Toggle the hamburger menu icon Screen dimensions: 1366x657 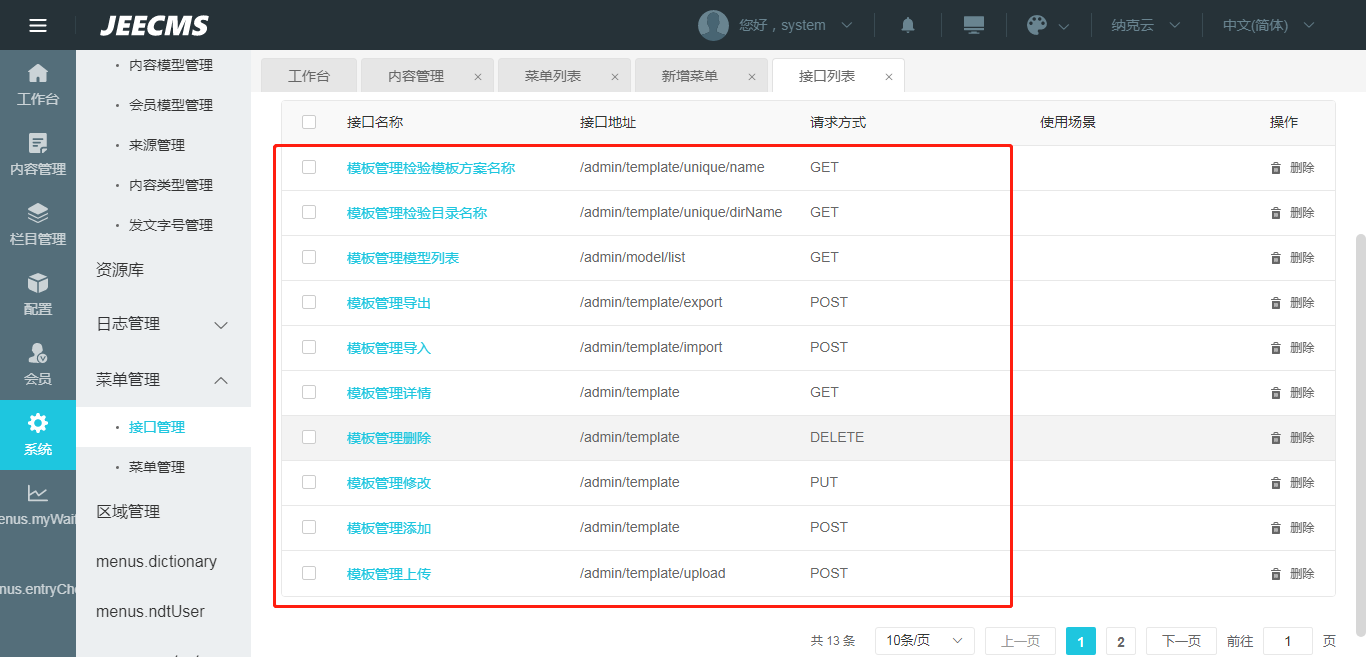[x=38, y=25]
